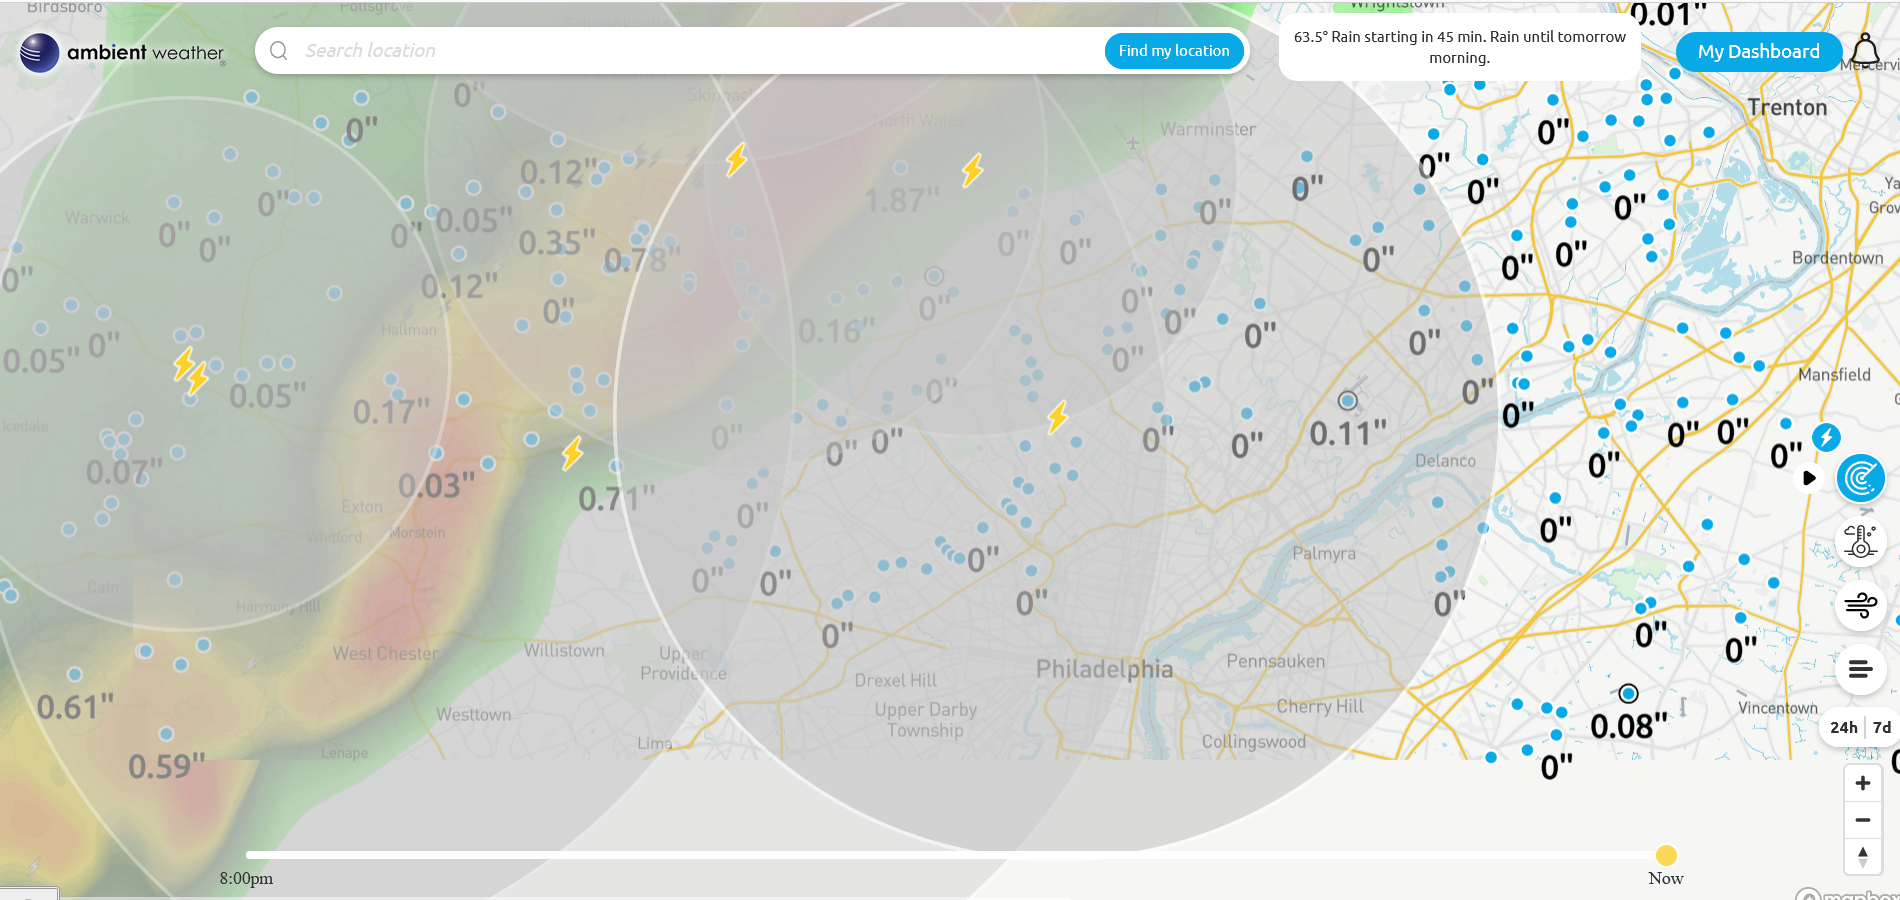Click the Warminster map label
1900x900 pixels.
1208,129
